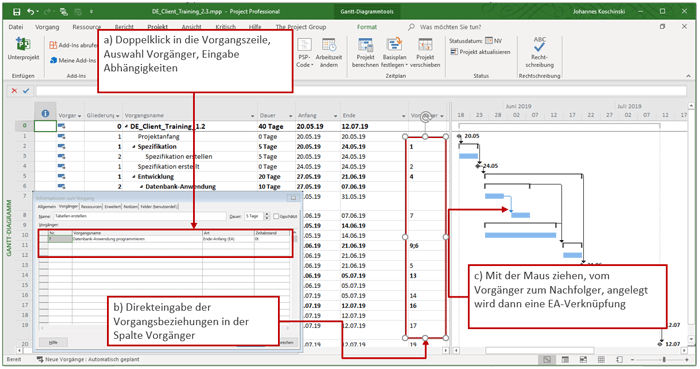Click Was möchten Sie tun search box
The width and height of the screenshot is (700, 369).
(450, 27)
